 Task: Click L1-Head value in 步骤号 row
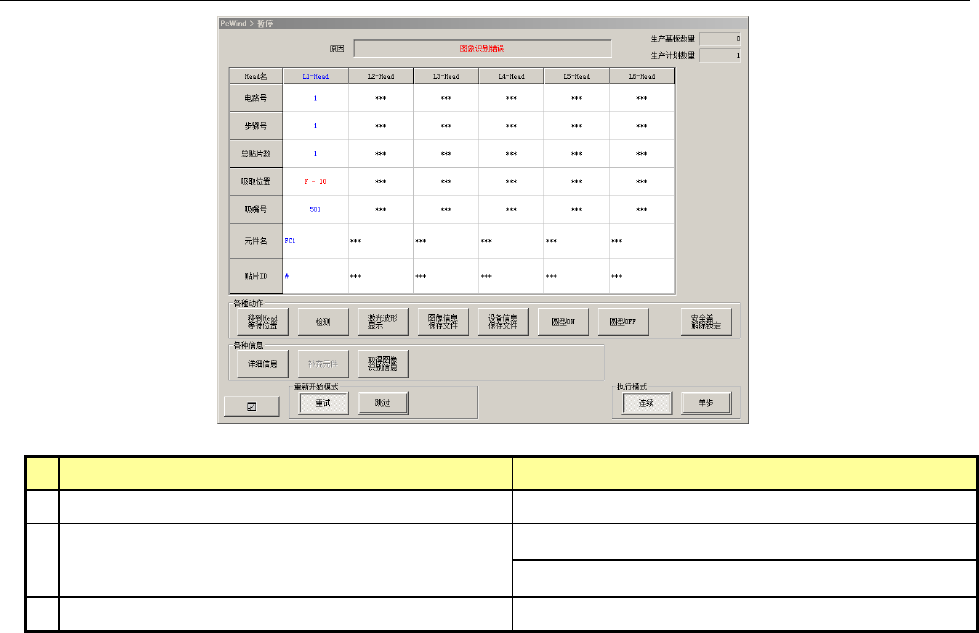point(315,126)
